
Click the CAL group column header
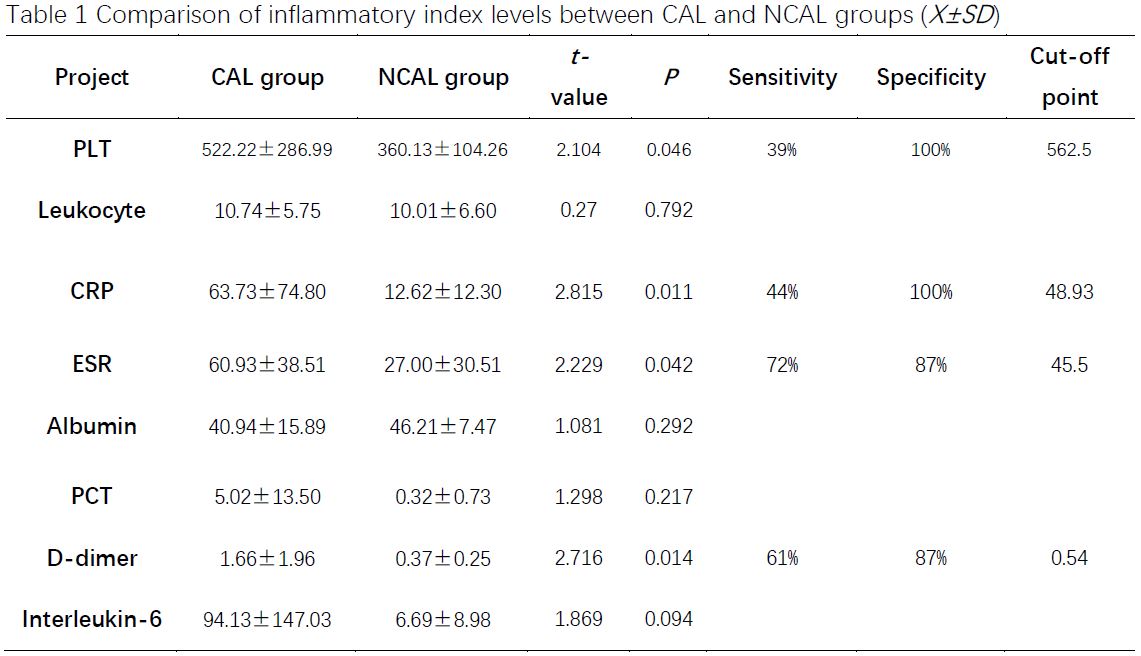pyautogui.click(x=267, y=78)
